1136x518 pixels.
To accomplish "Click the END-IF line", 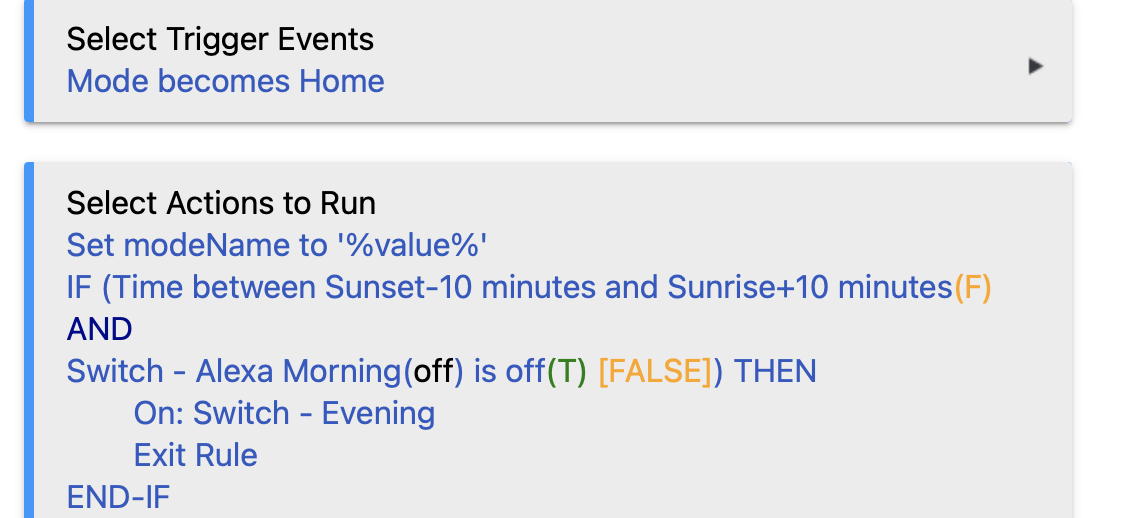I will click(x=118, y=498).
